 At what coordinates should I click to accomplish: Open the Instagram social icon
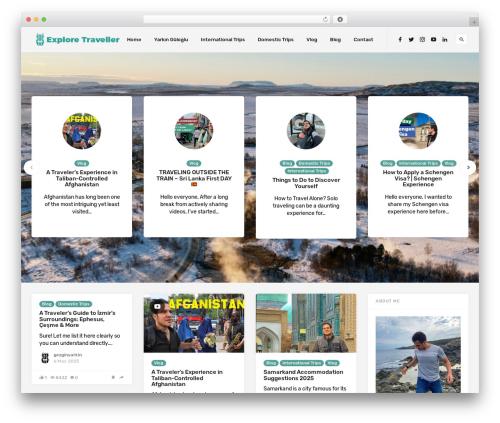click(x=422, y=39)
